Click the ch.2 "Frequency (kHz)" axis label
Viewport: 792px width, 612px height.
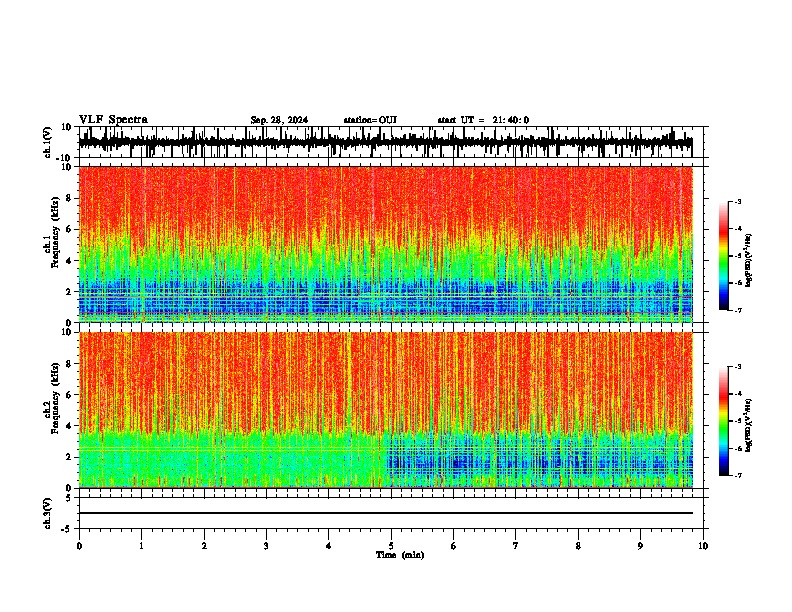coord(53,398)
